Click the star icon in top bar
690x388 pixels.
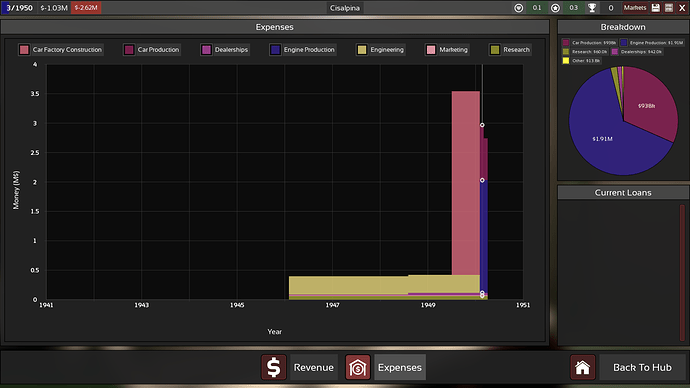(x=555, y=7)
